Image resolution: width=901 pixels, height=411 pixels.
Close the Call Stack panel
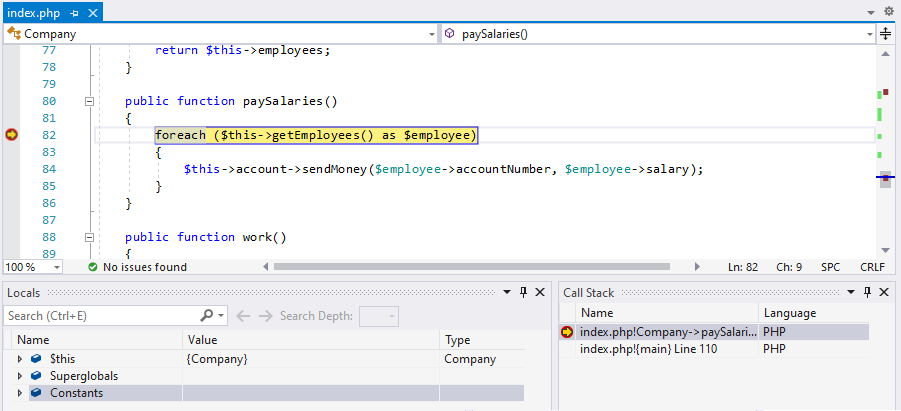coord(884,293)
